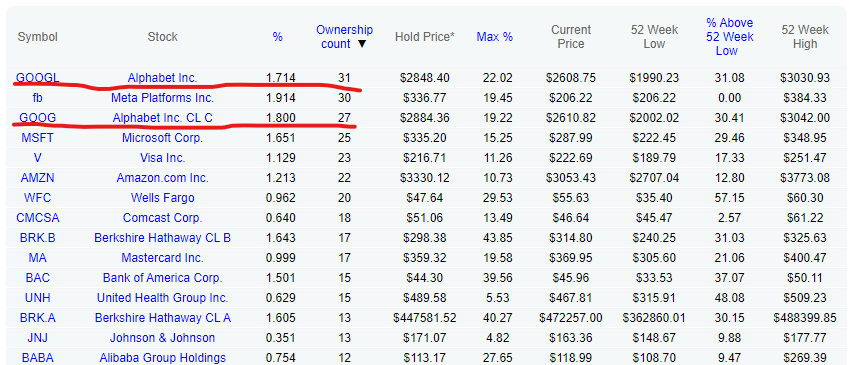Image resolution: width=853 pixels, height=365 pixels.
Task: Select Meta current price $206.22 in Current Price column
Action: point(571,98)
